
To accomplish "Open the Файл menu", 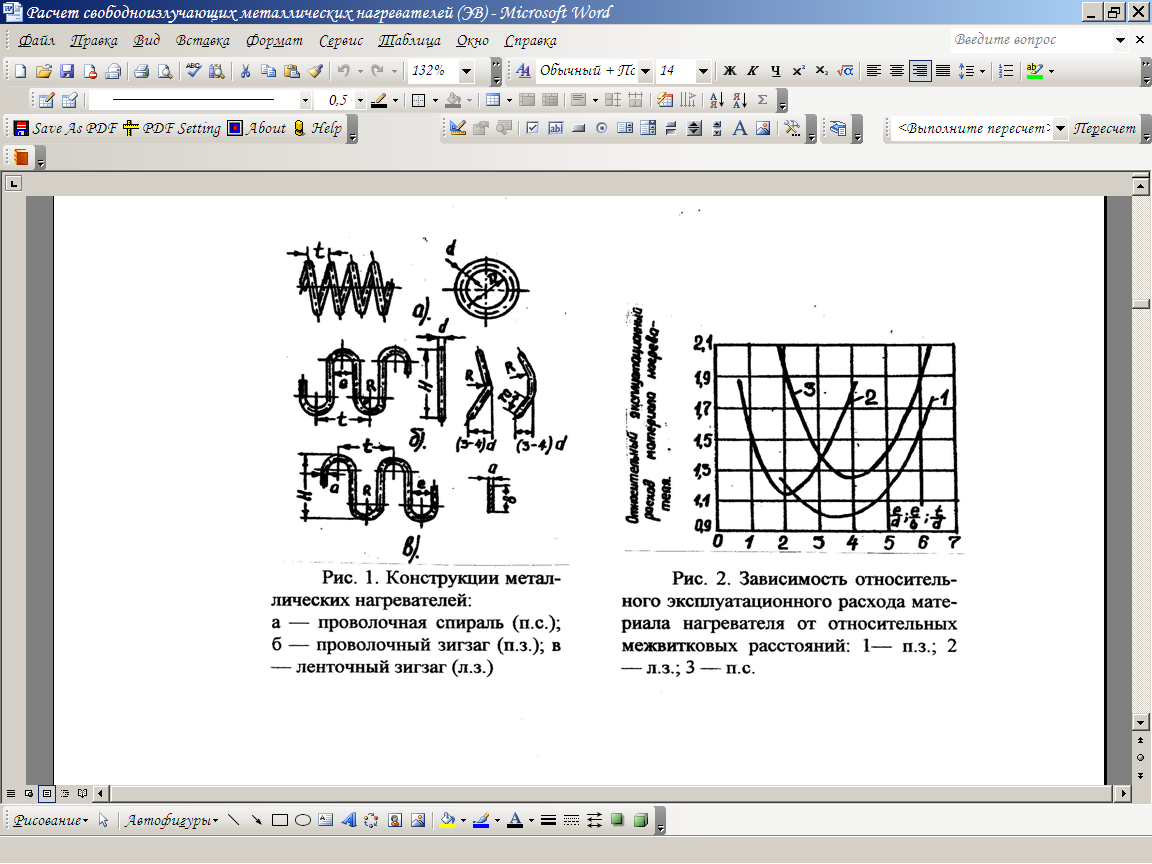I will pos(37,40).
